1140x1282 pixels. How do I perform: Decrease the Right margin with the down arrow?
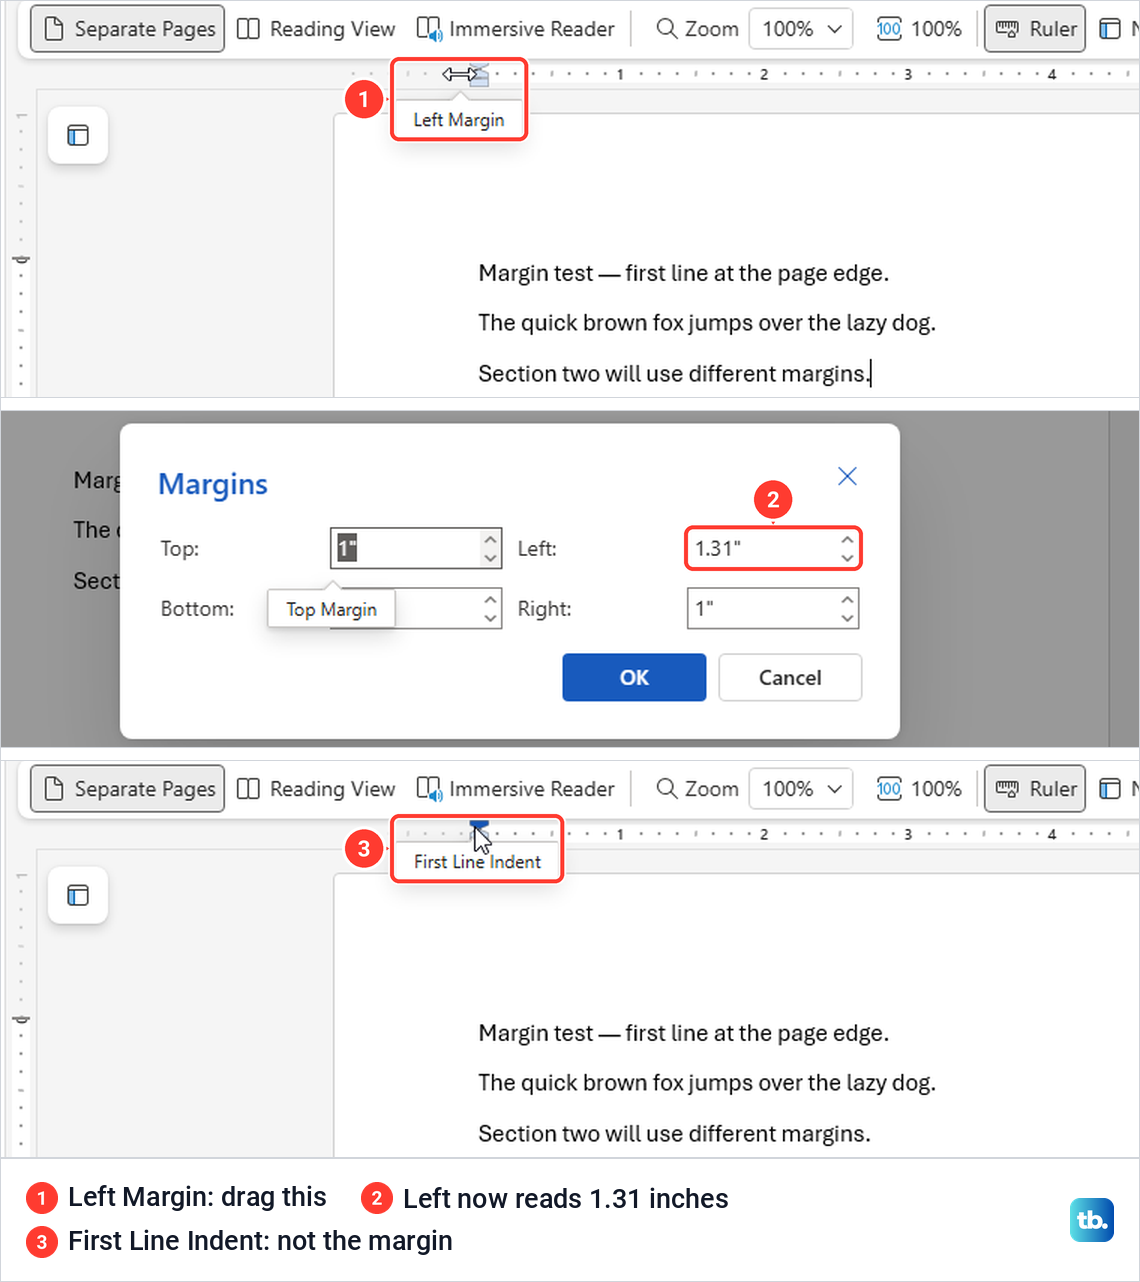(x=847, y=618)
